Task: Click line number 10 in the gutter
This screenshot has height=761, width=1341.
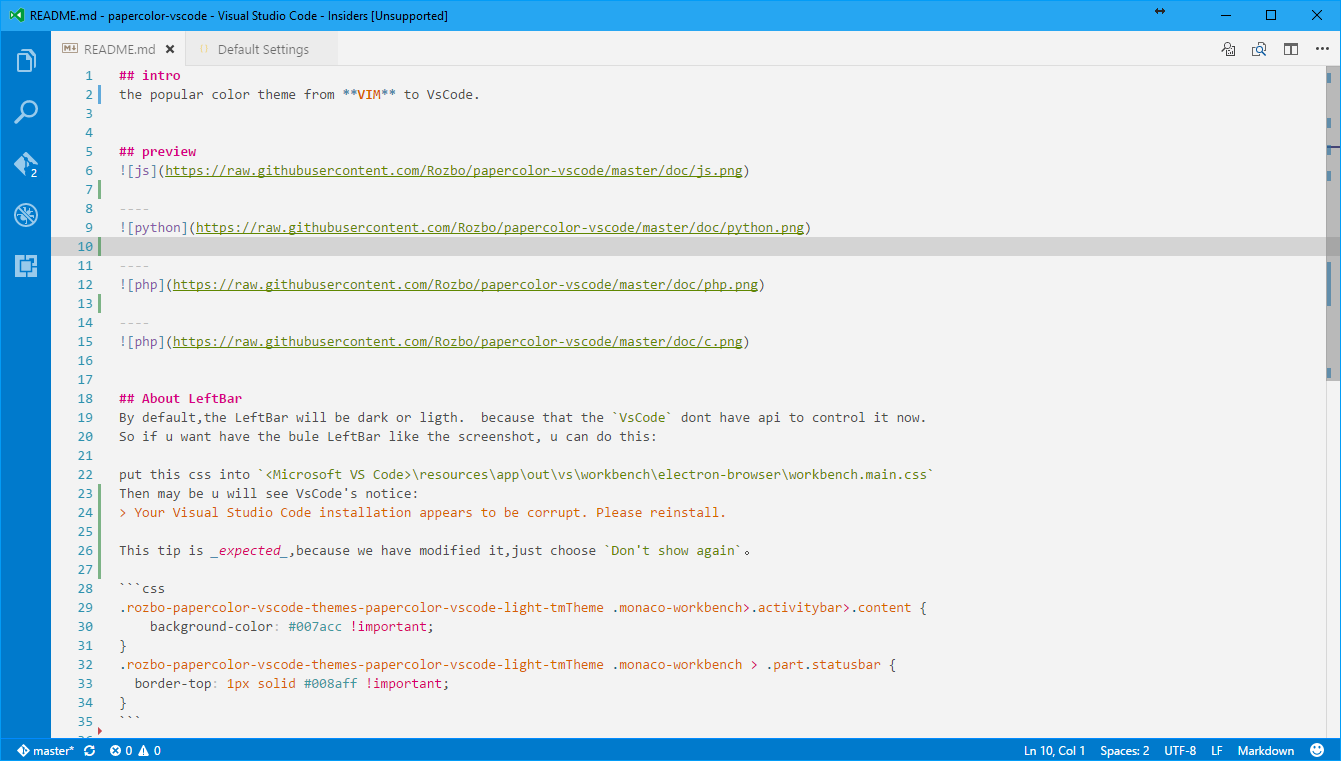Action: pos(84,247)
